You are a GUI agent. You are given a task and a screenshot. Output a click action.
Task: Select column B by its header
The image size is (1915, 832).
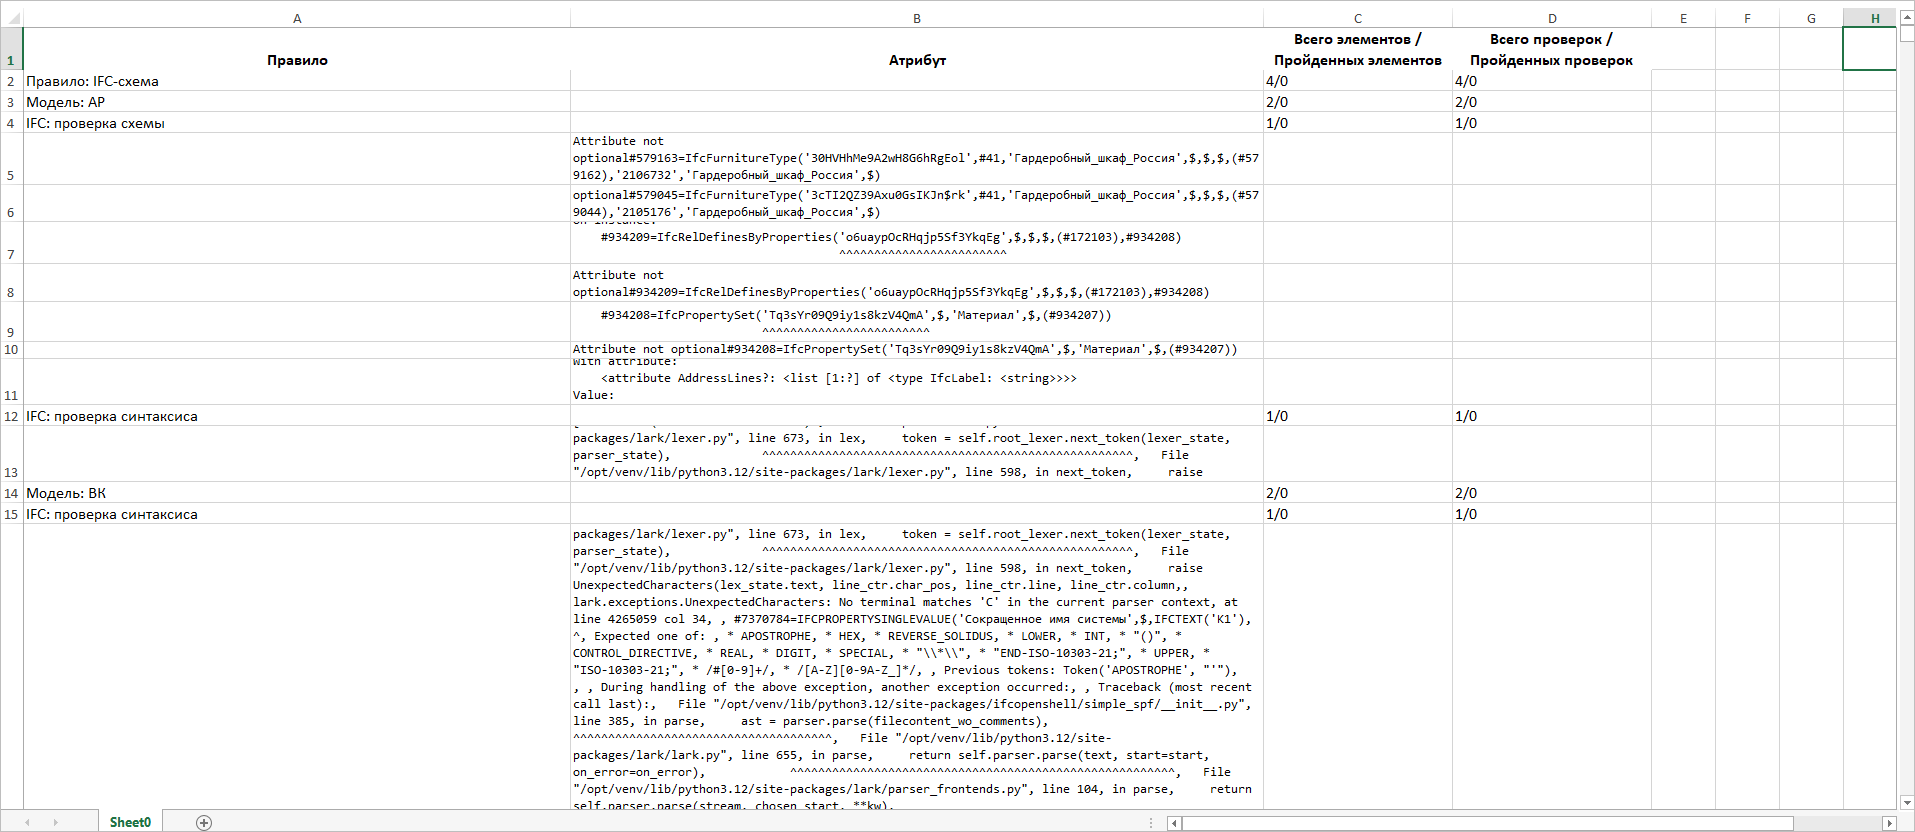(916, 18)
